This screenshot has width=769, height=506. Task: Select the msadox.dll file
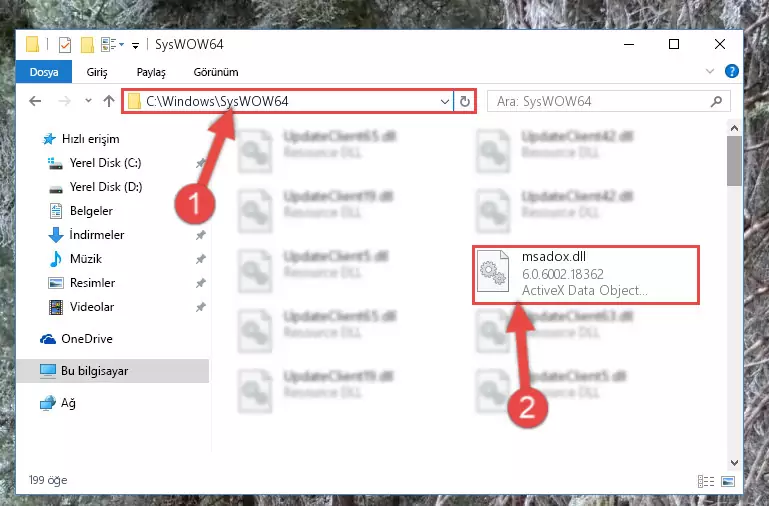pos(586,274)
